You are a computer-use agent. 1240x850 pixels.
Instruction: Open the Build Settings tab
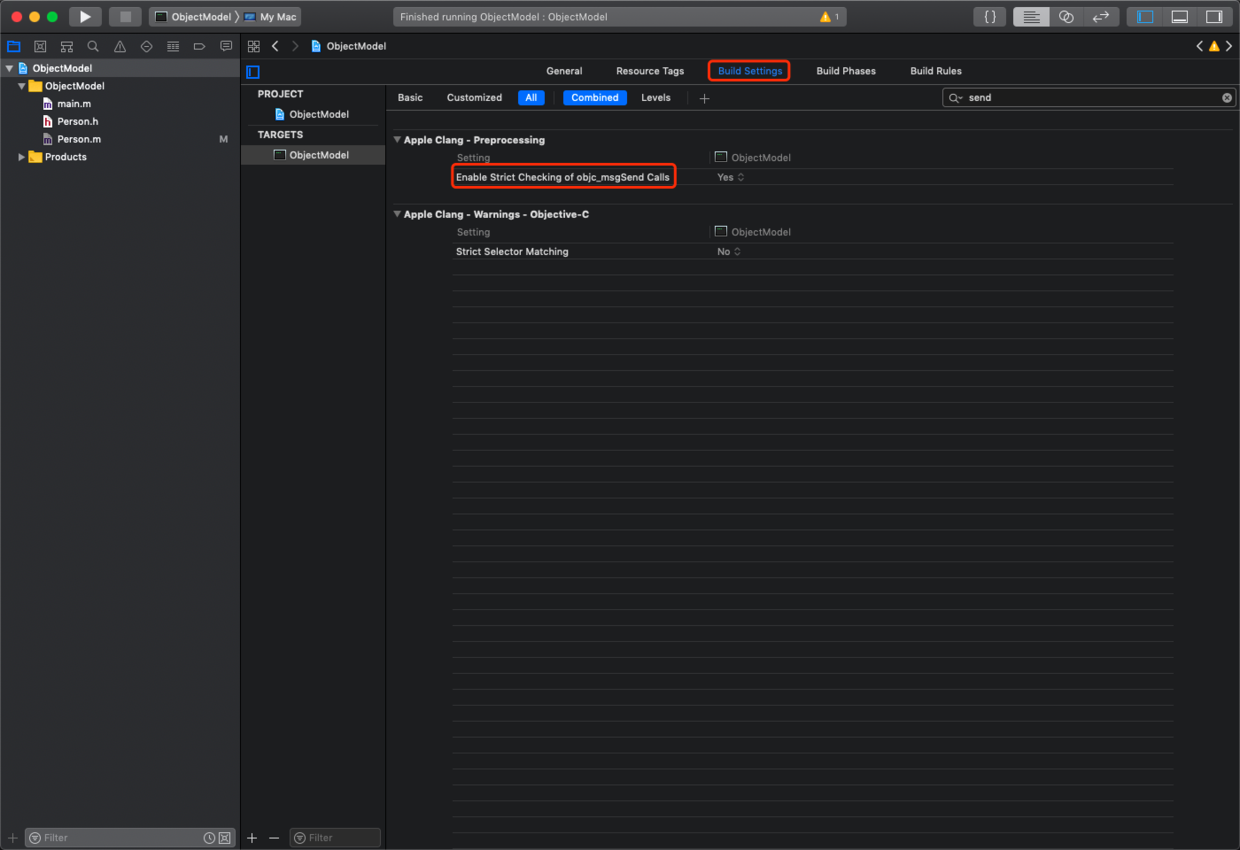[x=750, y=71]
